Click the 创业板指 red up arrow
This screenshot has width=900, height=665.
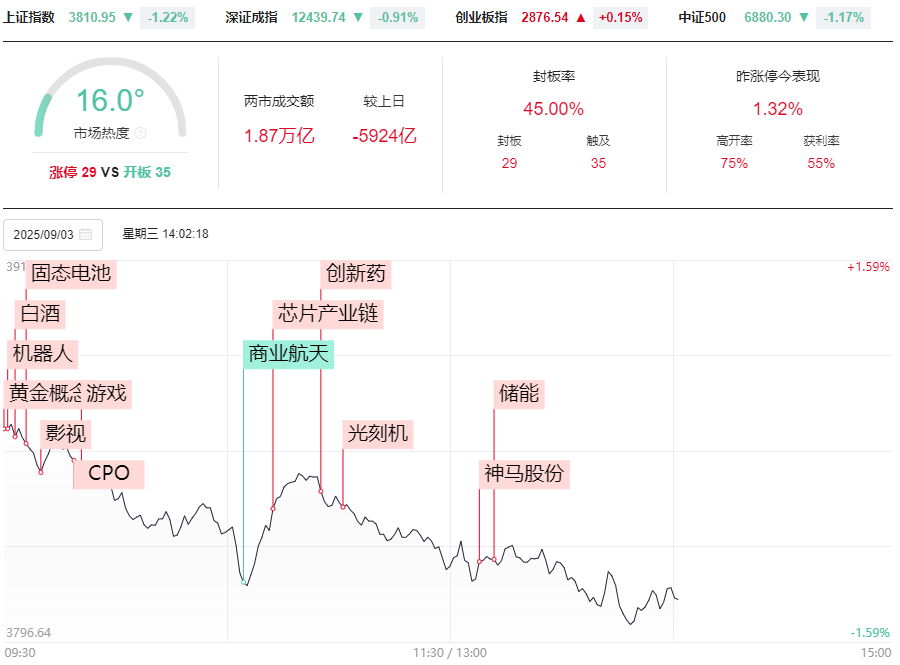580,17
